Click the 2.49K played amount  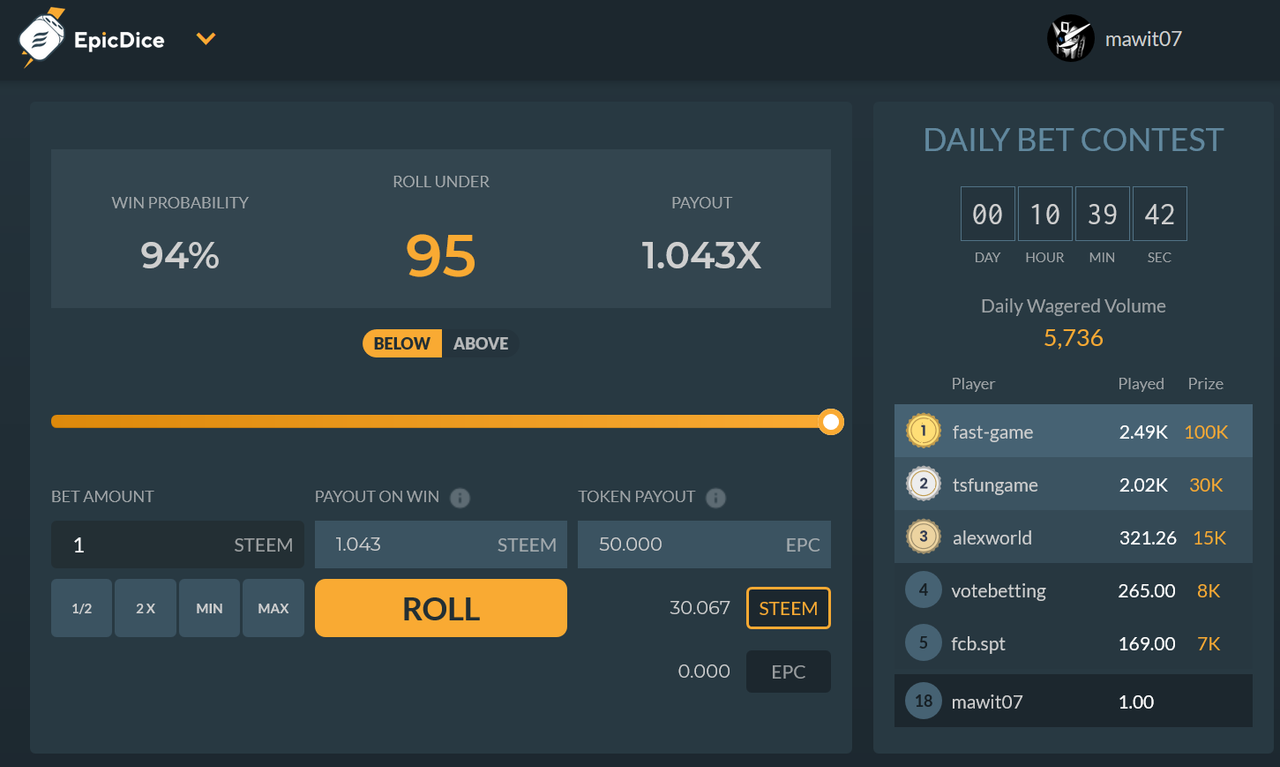tap(1144, 432)
